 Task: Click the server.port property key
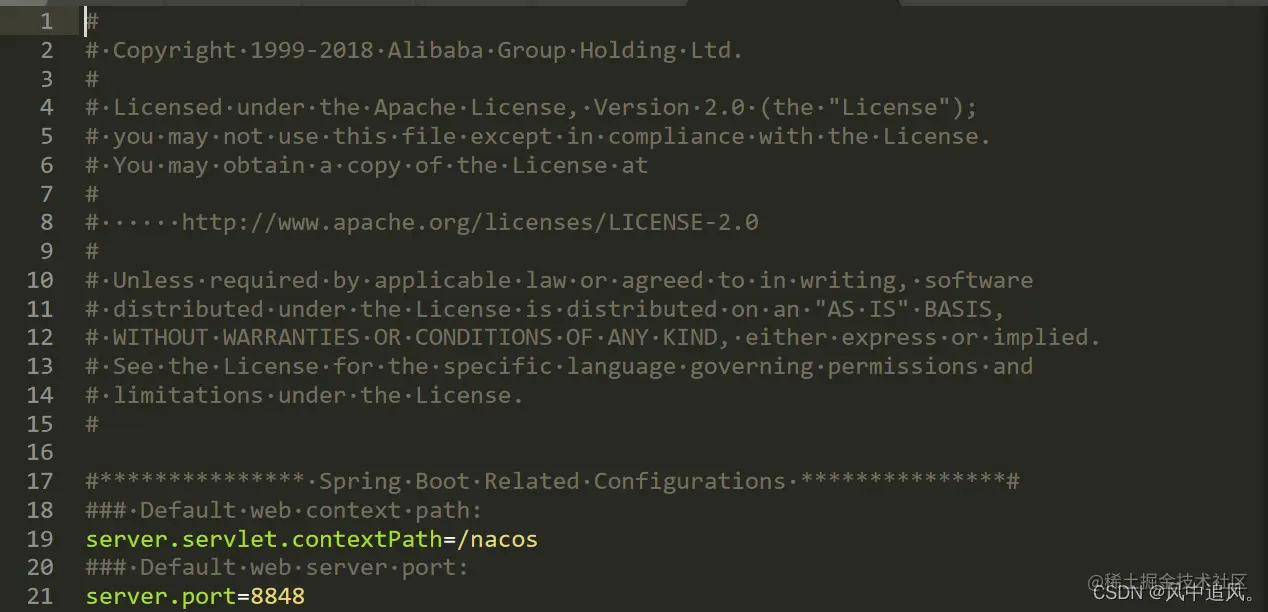[x=161, y=597]
